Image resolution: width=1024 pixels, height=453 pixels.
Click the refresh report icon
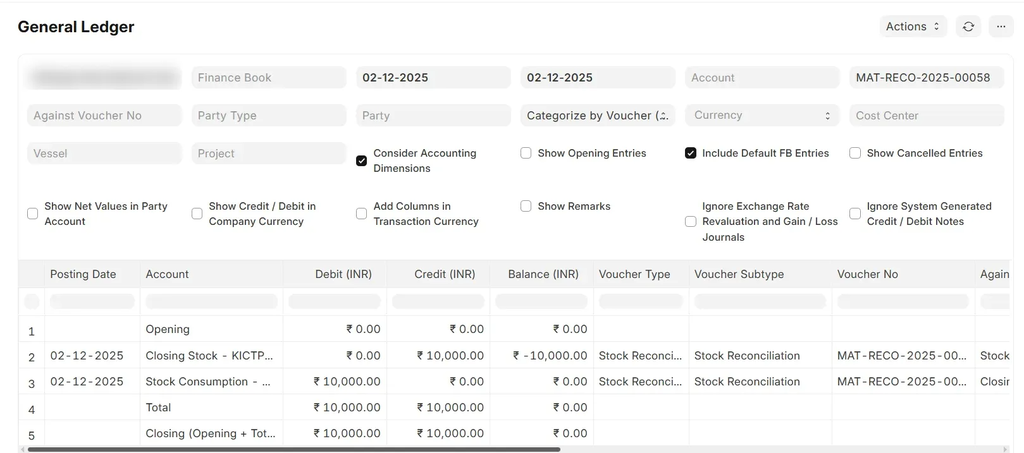[968, 27]
